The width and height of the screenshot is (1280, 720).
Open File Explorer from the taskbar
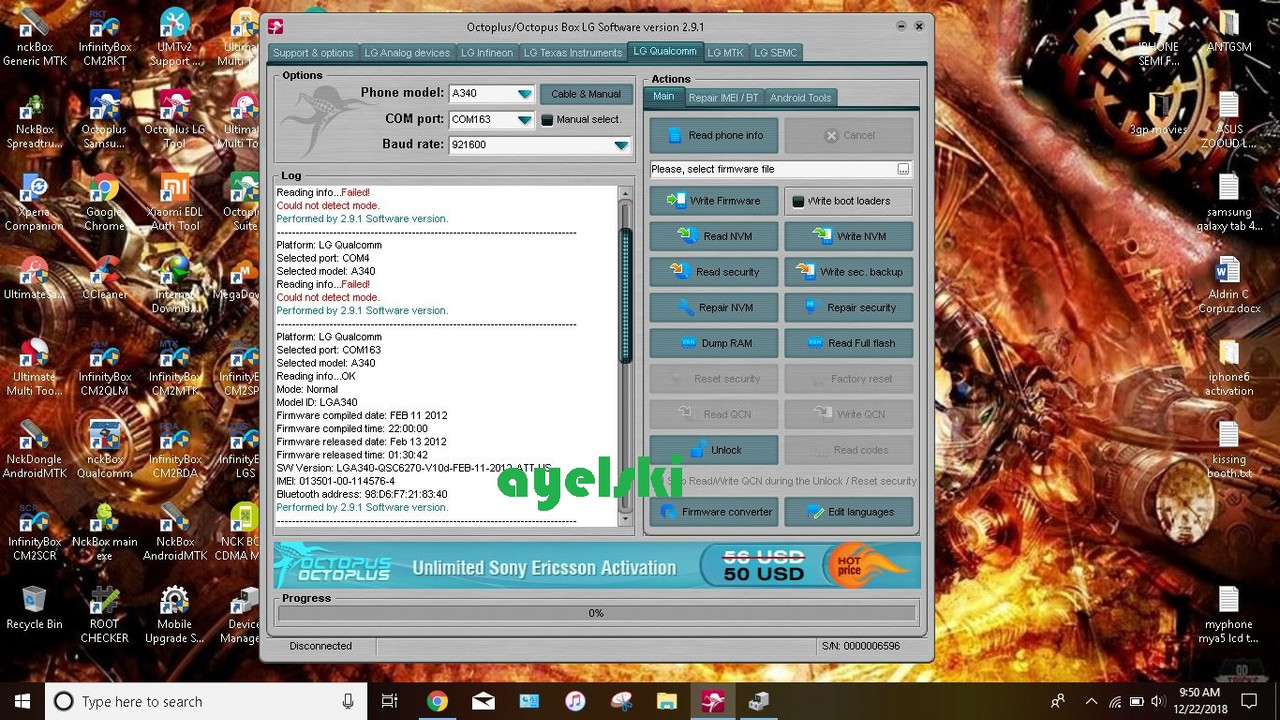(667, 701)
